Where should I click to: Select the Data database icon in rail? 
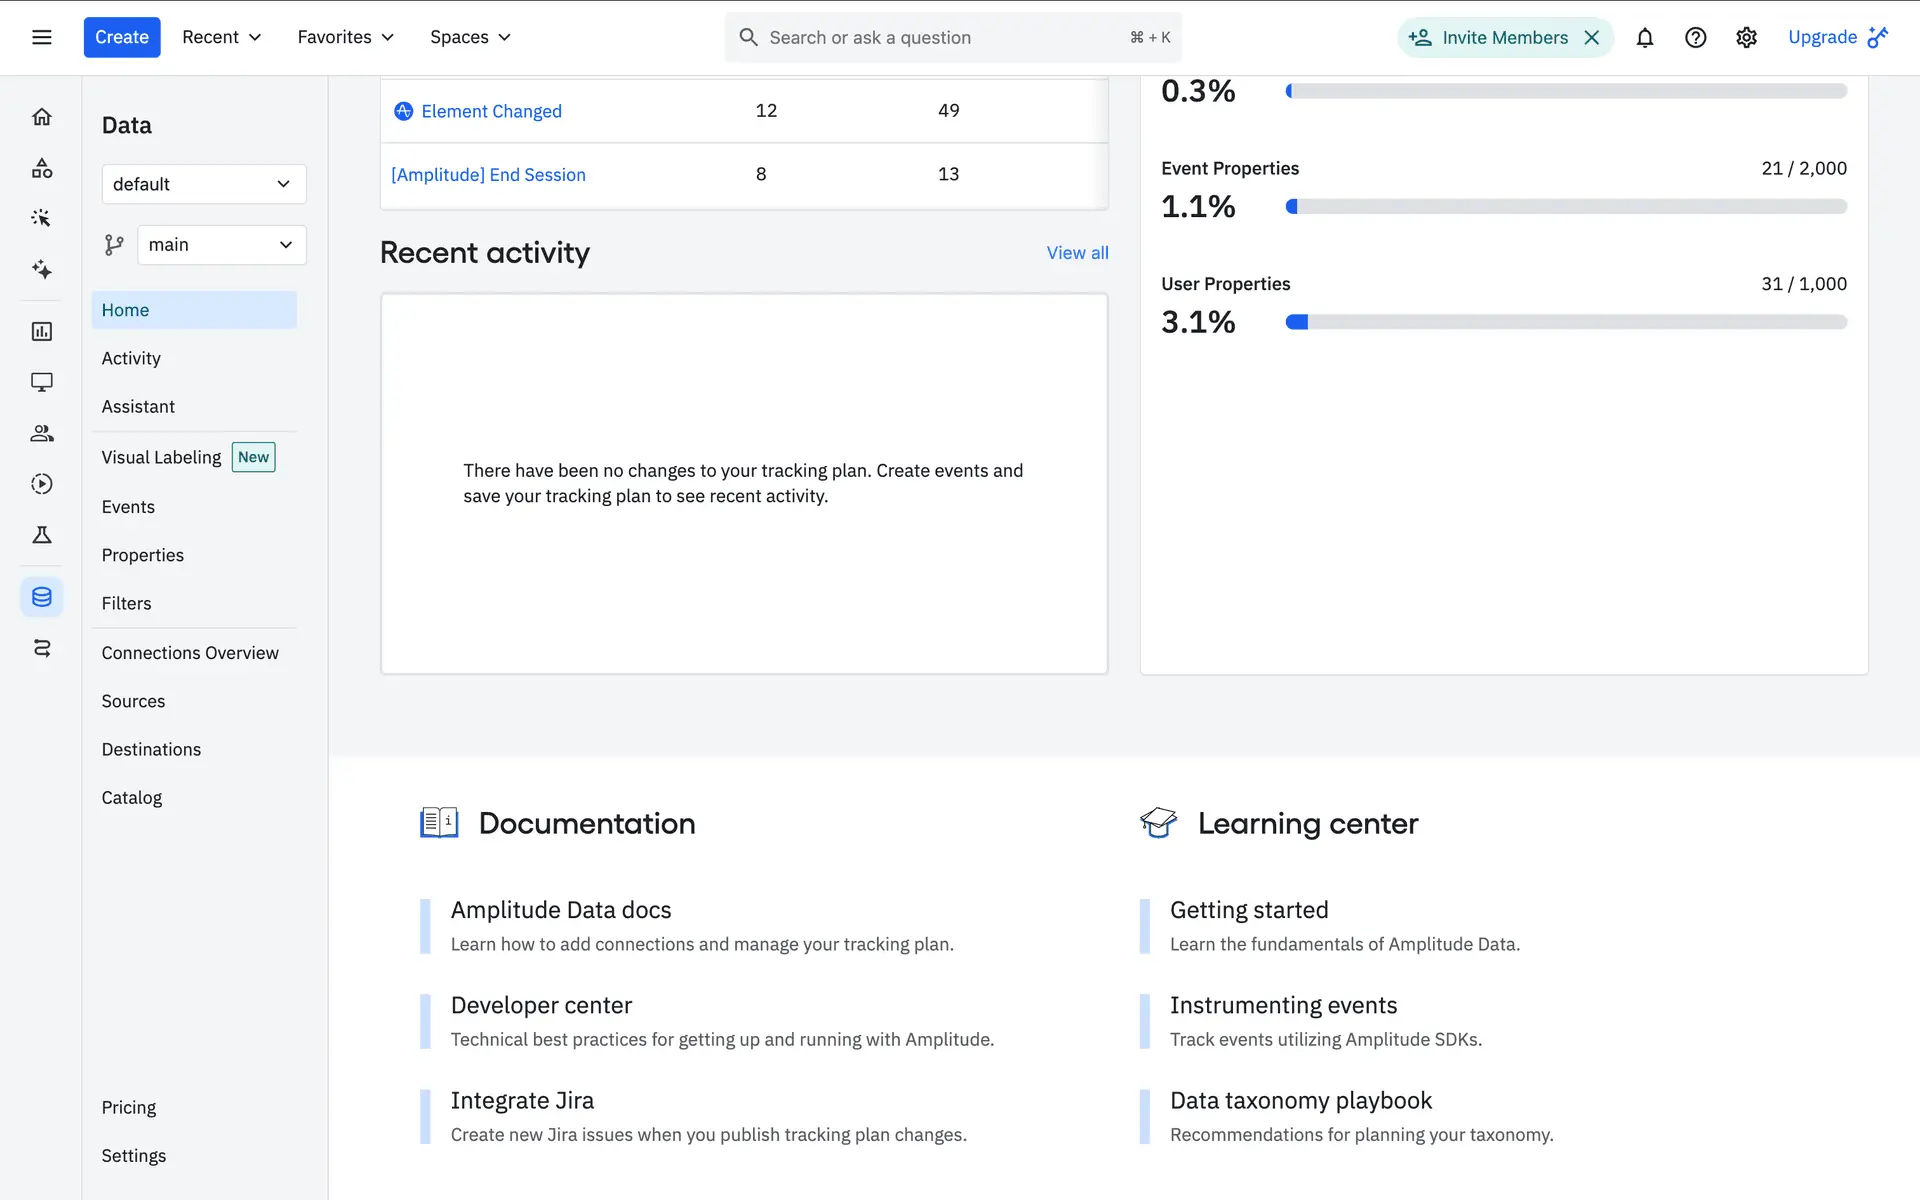41,597
